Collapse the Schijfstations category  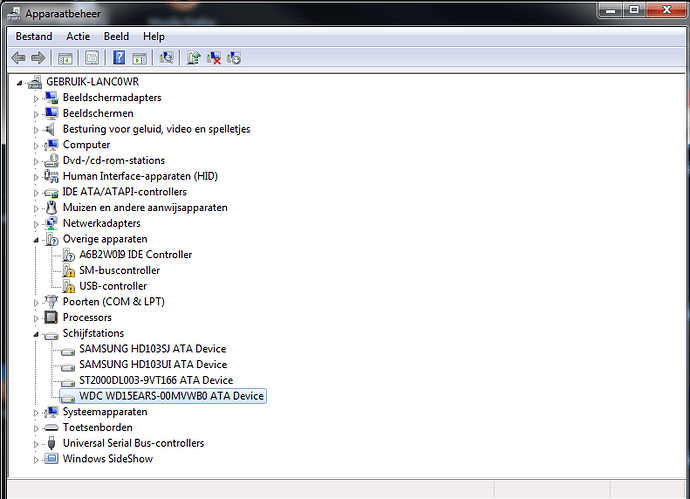[36, 334]
